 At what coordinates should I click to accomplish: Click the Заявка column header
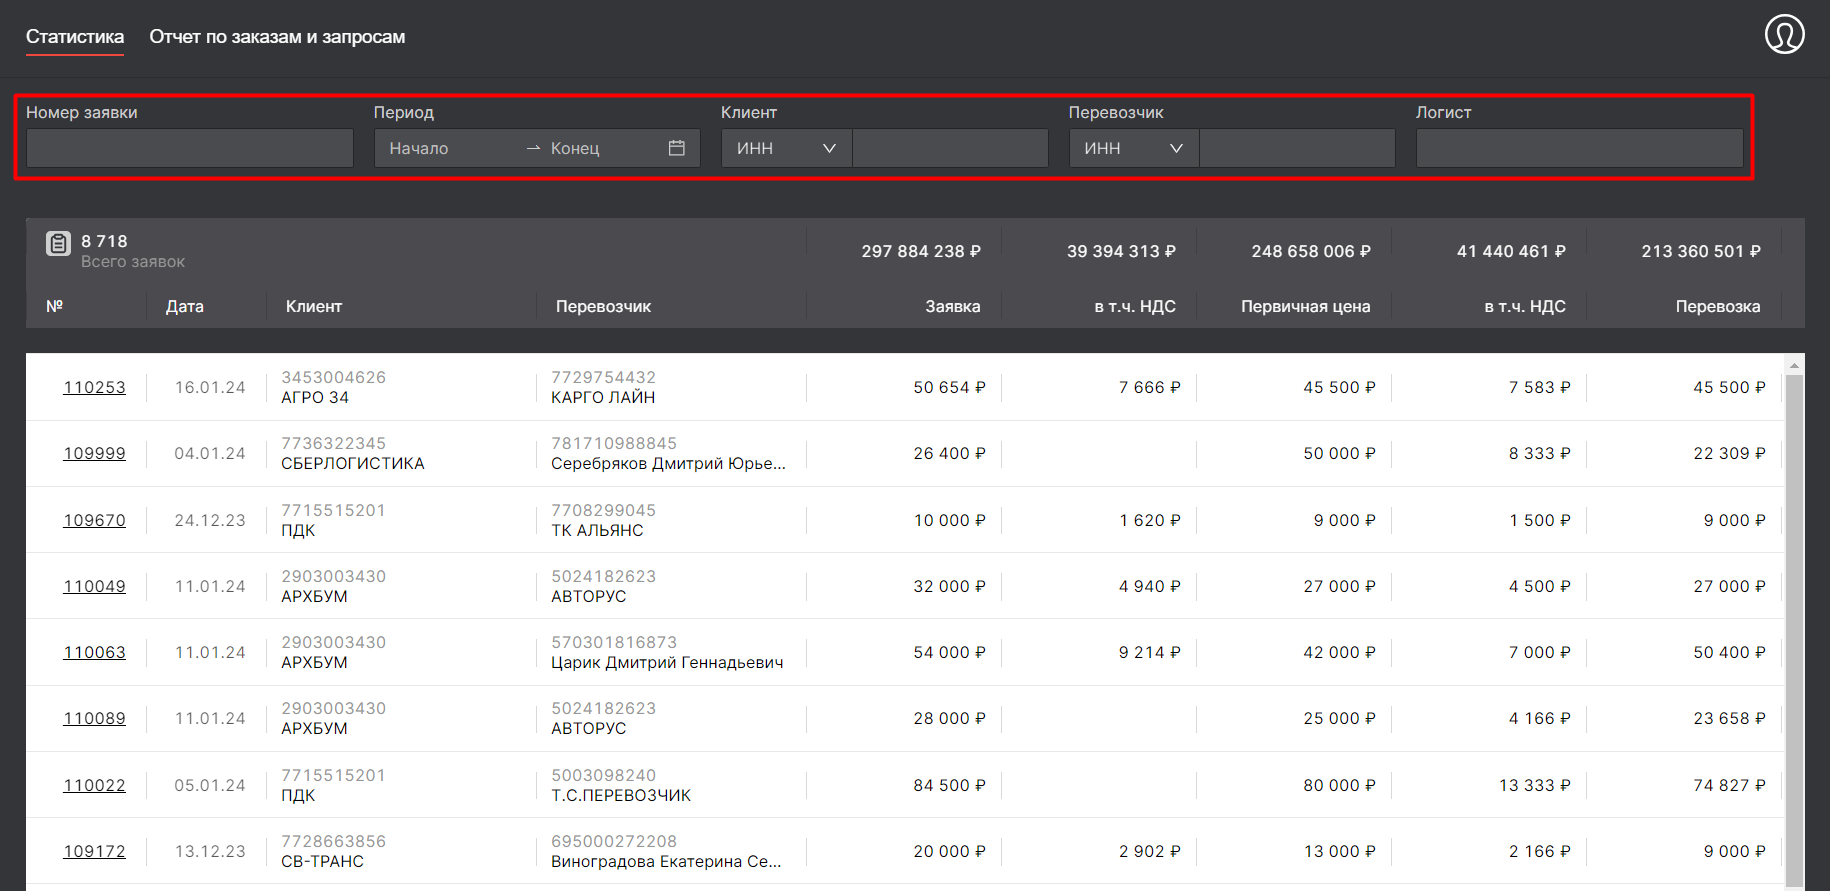(952, 306)
